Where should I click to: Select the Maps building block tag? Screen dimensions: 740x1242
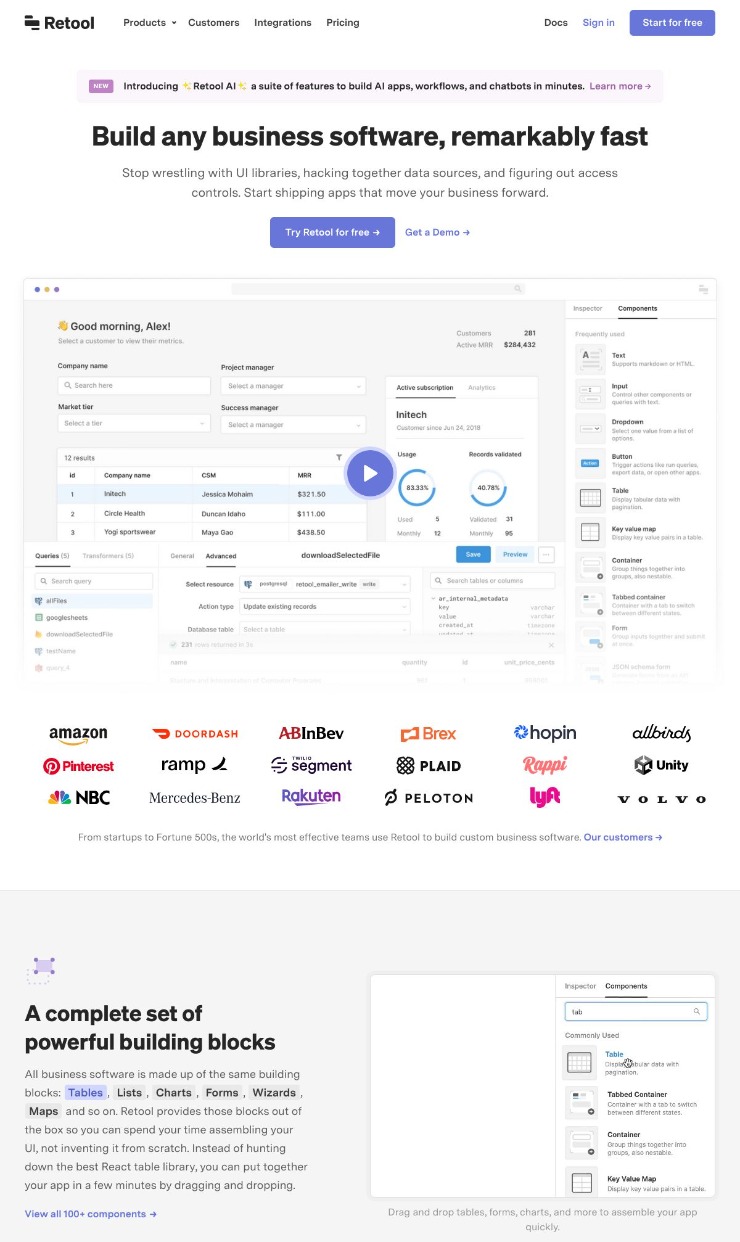click(x=43, y=1111)
